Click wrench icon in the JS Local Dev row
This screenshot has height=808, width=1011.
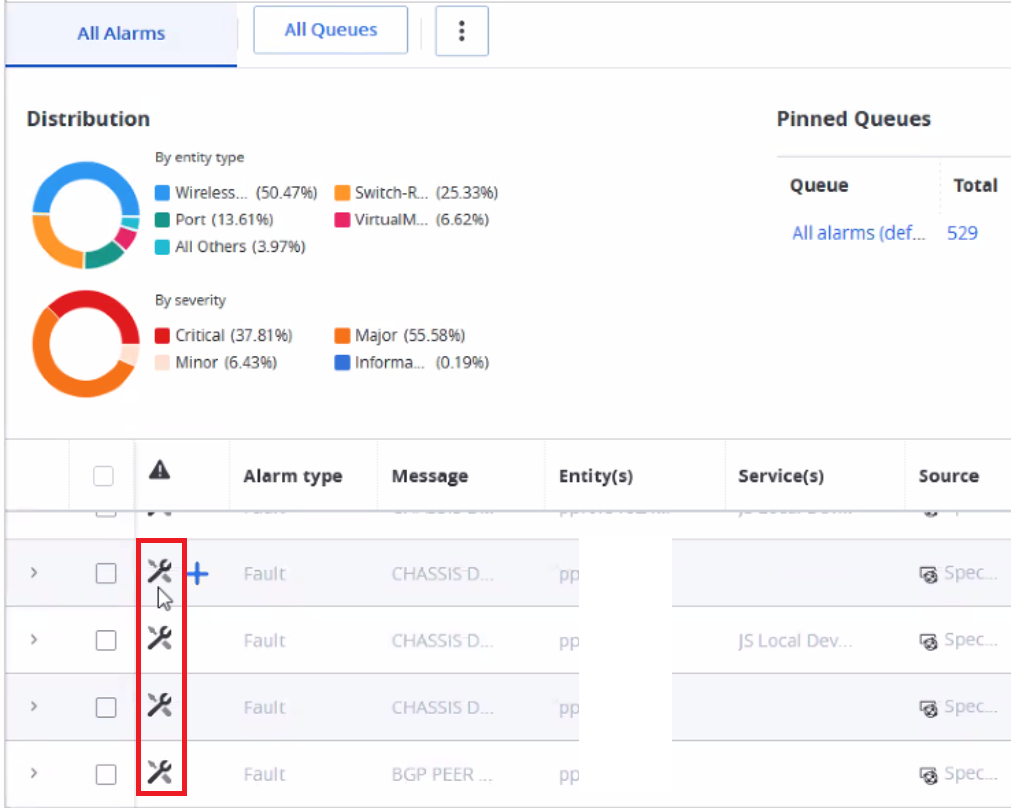pos(160,638)
